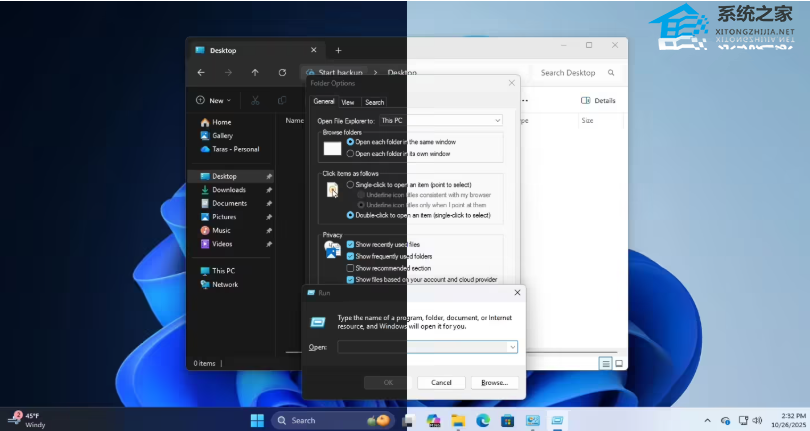The width and height of the screenshot is (810, 431).
Task: Switch to the View tab in Folder Options
Action: [x=348, y=102]
